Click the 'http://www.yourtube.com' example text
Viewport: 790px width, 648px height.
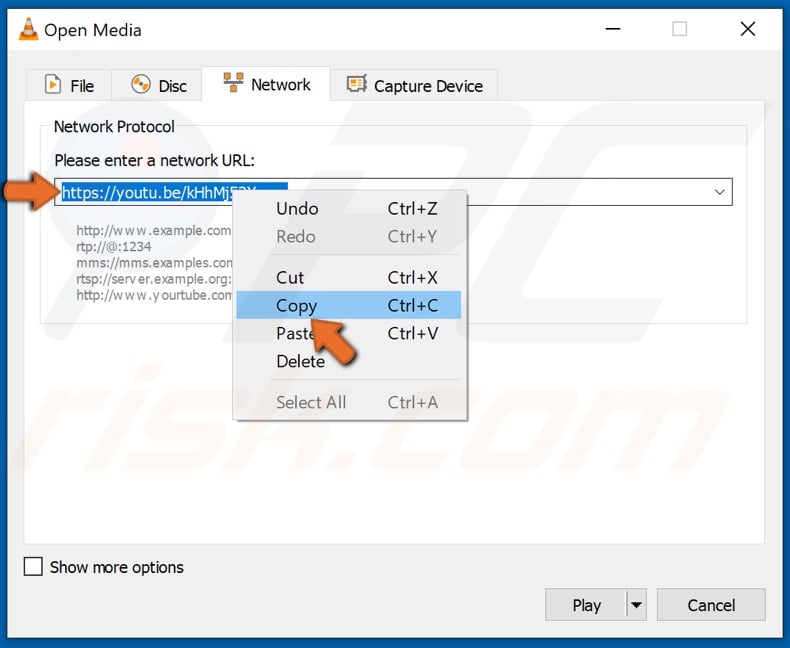pos(154,295)
